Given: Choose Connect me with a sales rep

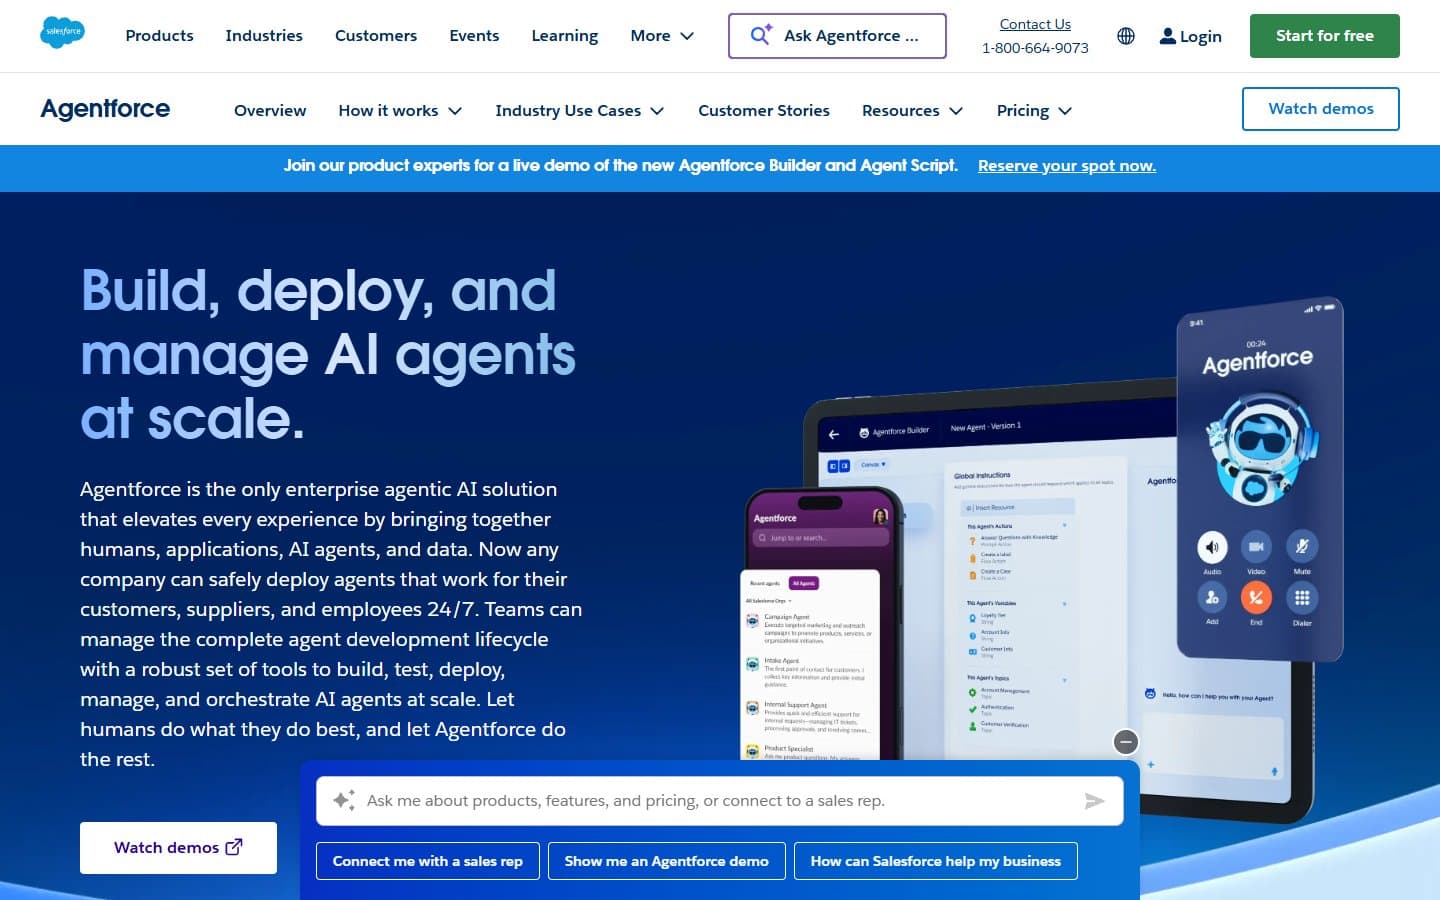Looking at the screenshot, I should tap(427, 861).
